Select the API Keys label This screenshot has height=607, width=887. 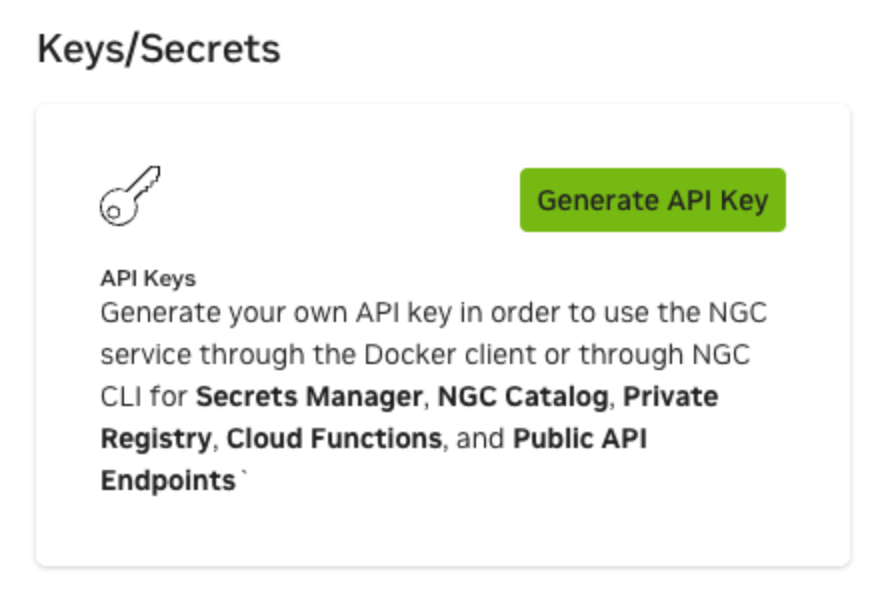pyautogui.click(x=148, y=278)
